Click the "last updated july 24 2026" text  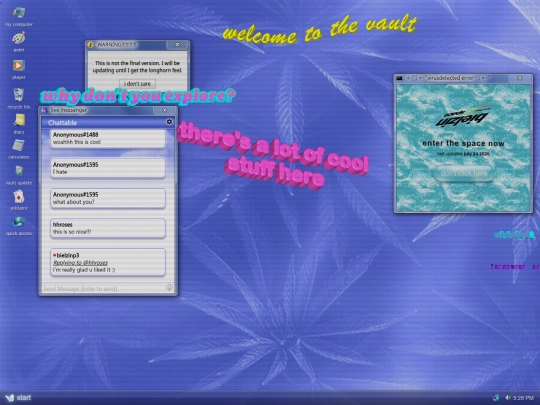tap(463, 154)
